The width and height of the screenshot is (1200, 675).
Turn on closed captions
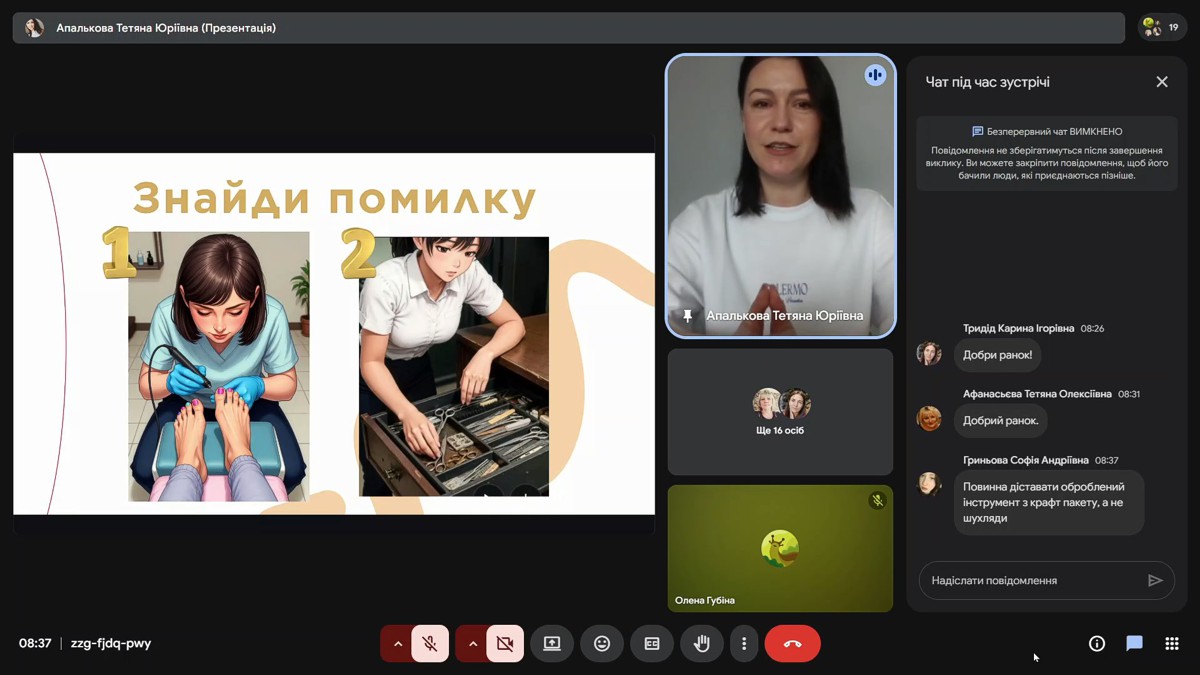point(652,644)
